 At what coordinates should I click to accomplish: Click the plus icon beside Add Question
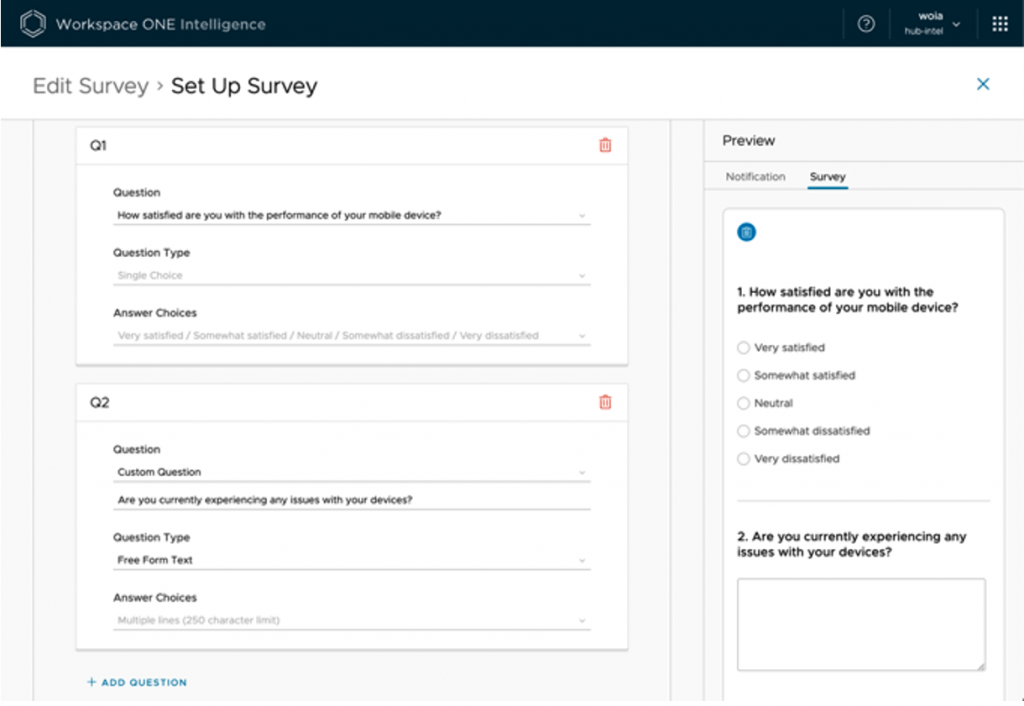pos(92,682)
